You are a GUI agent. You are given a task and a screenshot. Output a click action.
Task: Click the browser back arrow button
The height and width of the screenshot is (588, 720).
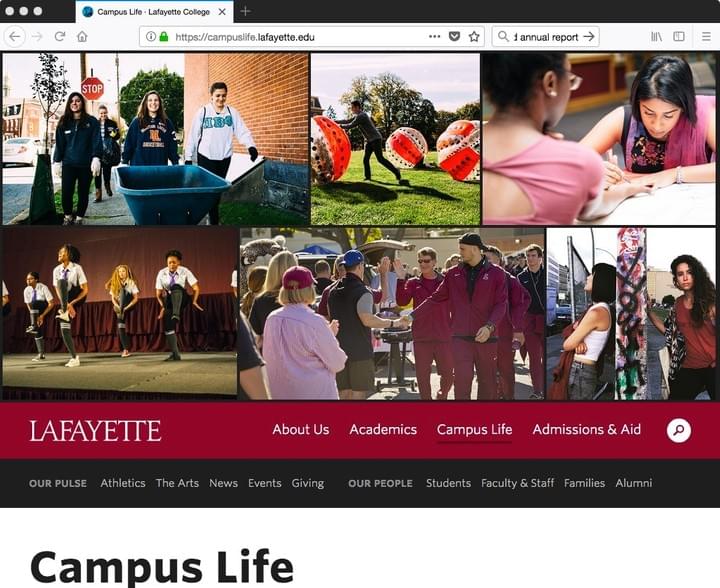pyautogui.click(x=15, y=37)
